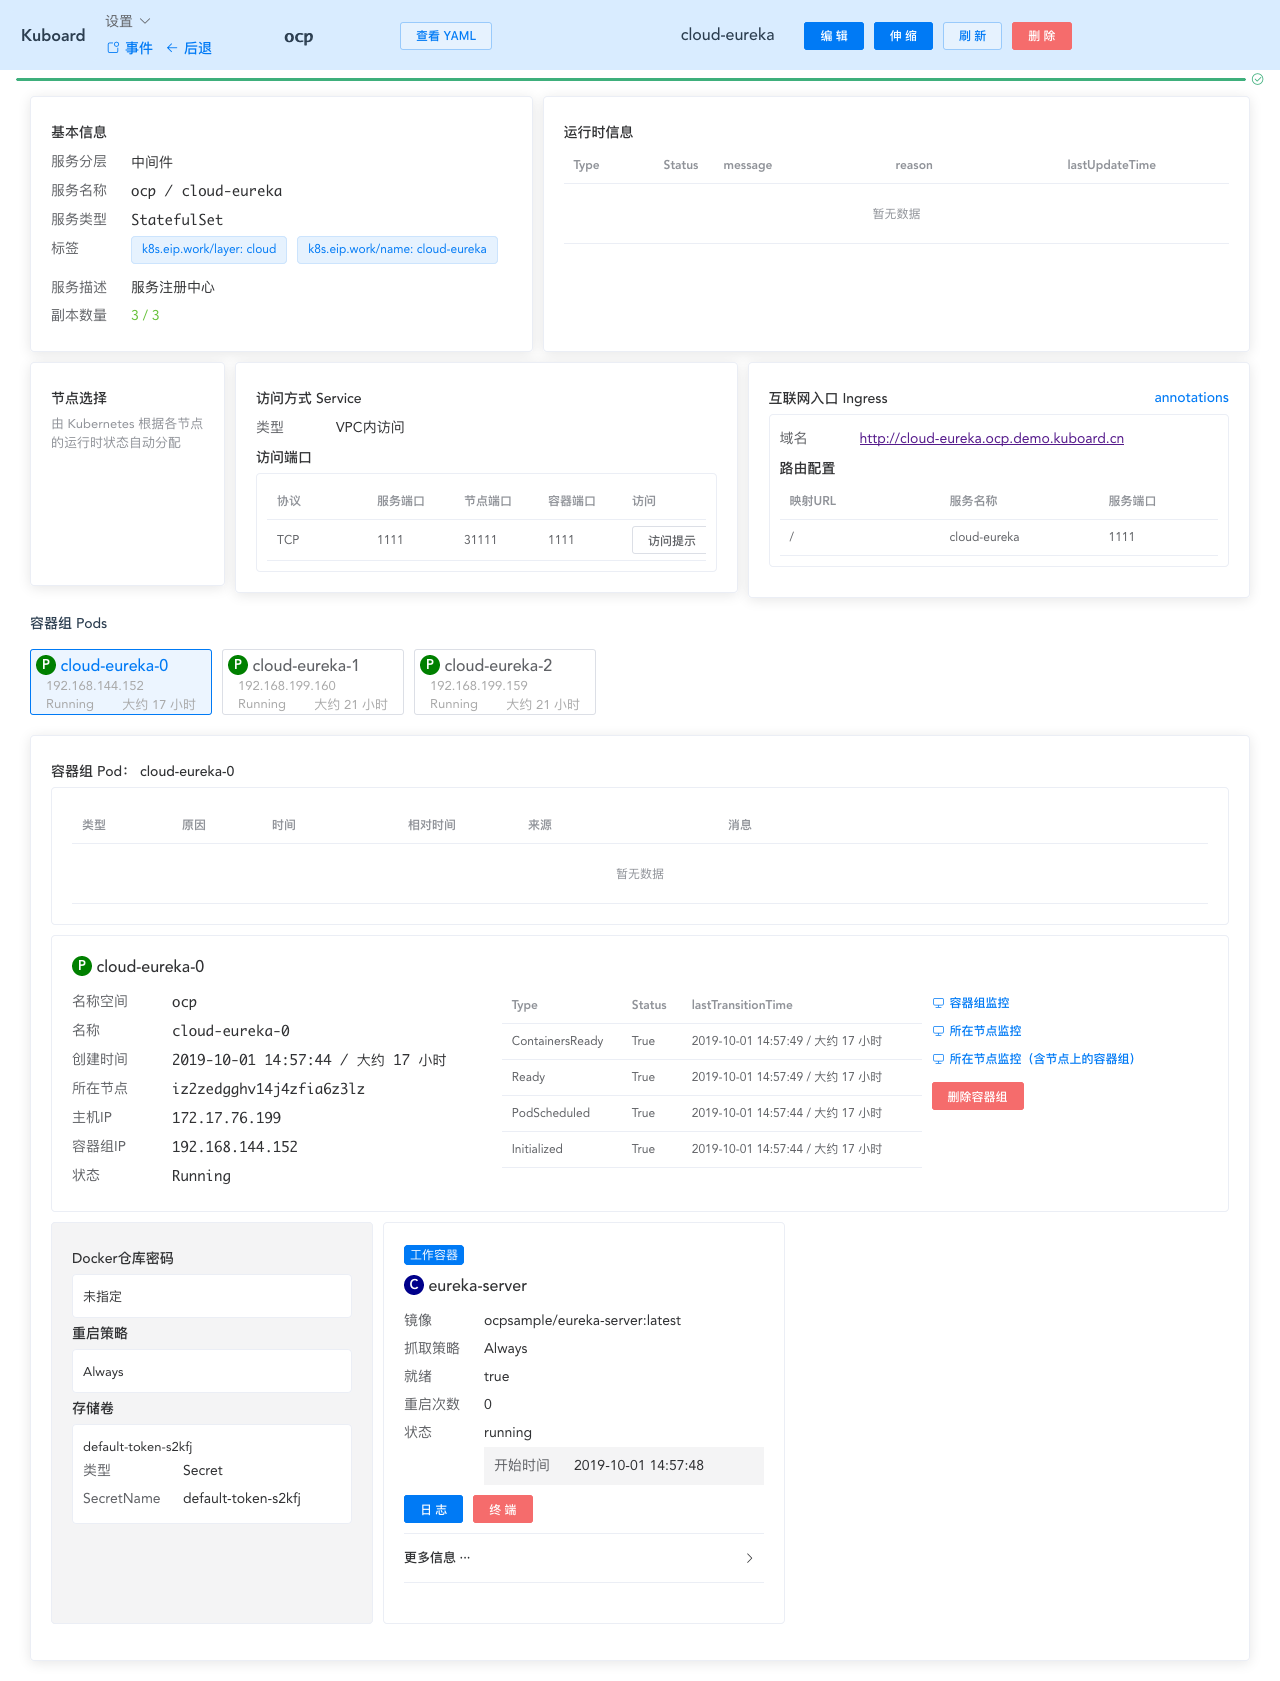The width and height of the screenshot is (1280, 1681).
Task: Click the monitor icon next to 所在节点监控
Action: click(x=938, y=1031)
